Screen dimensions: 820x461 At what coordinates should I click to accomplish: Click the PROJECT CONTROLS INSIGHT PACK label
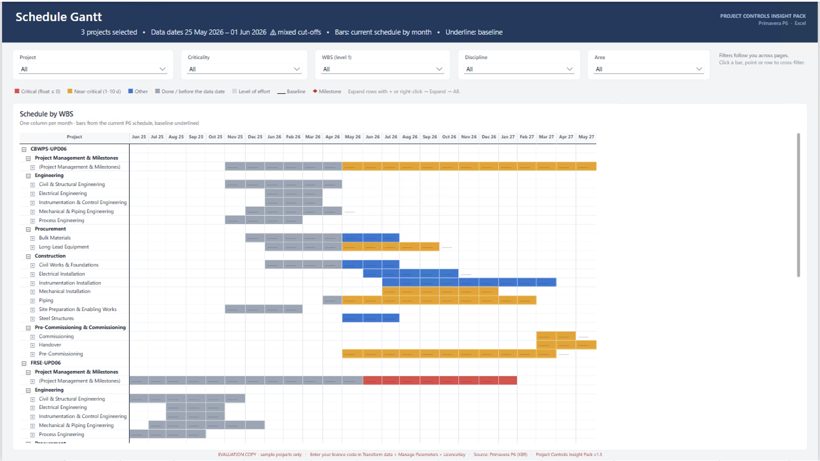(762, 16)
